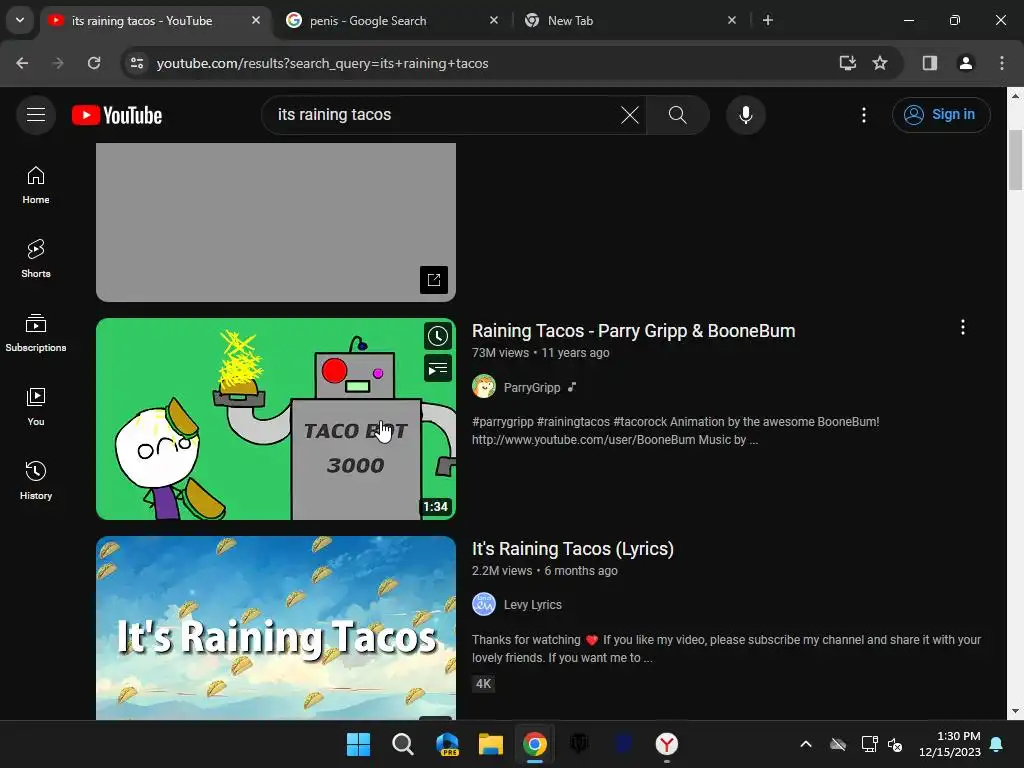Bookmark this page with the star
1024x768 pixels.
pos(880,63)
